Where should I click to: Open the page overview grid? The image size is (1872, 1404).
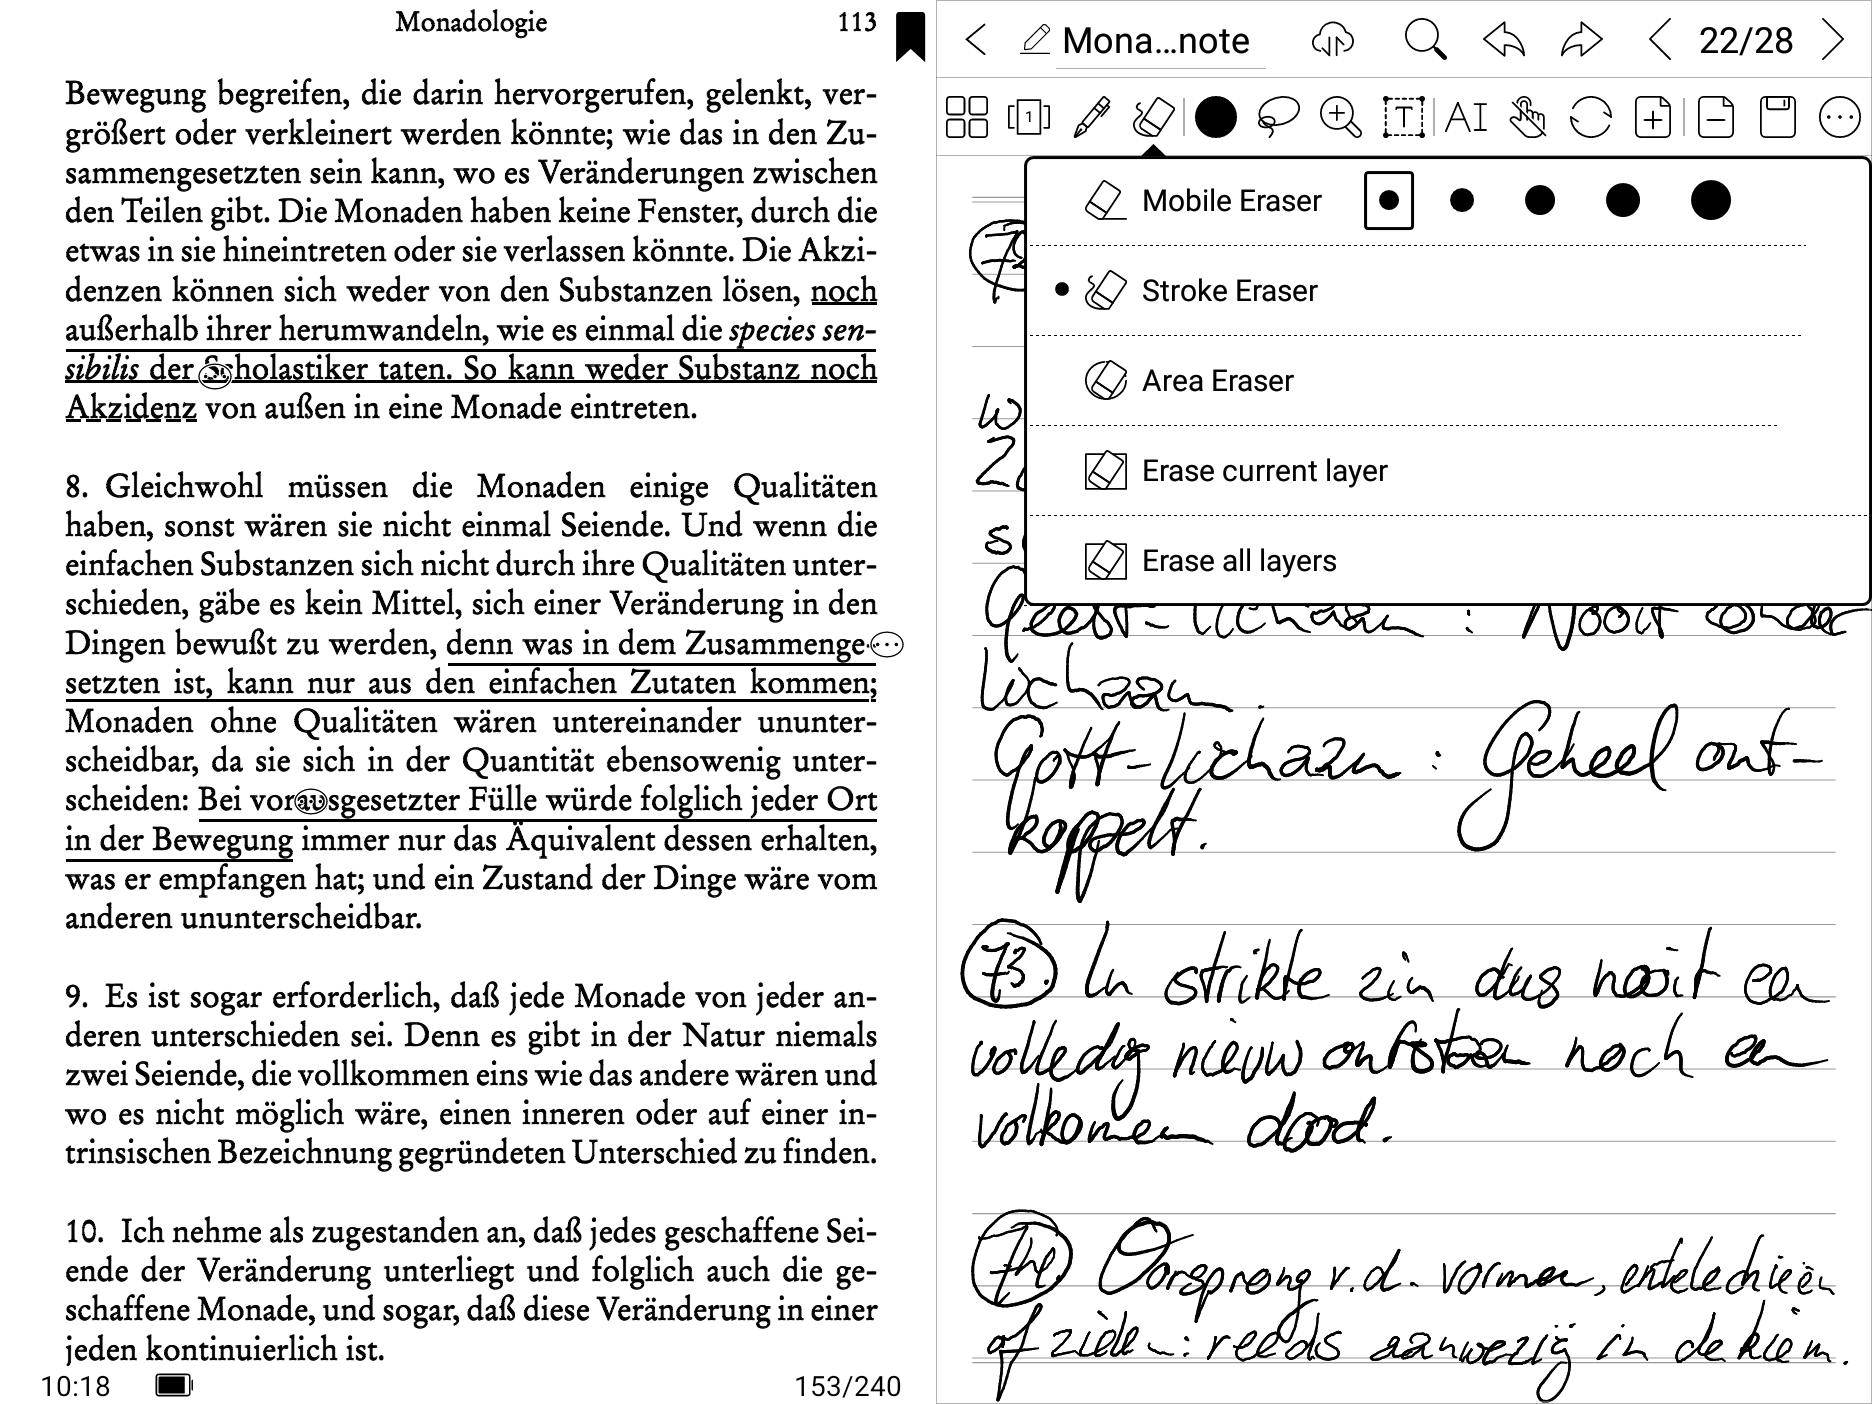[967, 117]
